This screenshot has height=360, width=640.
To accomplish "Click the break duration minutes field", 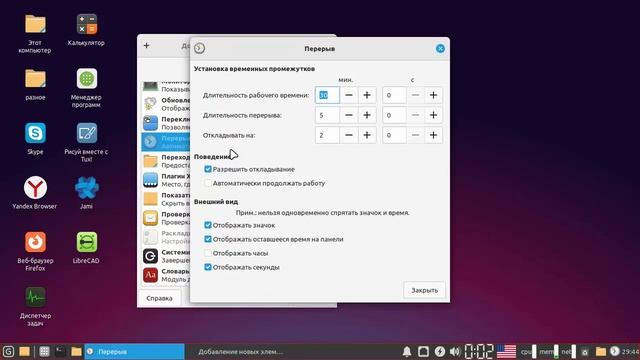I will pos(327,115).
